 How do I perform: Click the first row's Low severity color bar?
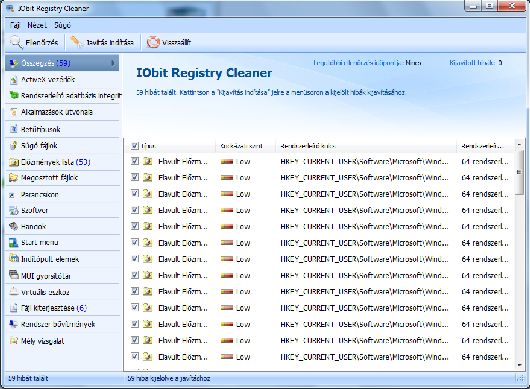pyautogui.click(x=227, y=162)
